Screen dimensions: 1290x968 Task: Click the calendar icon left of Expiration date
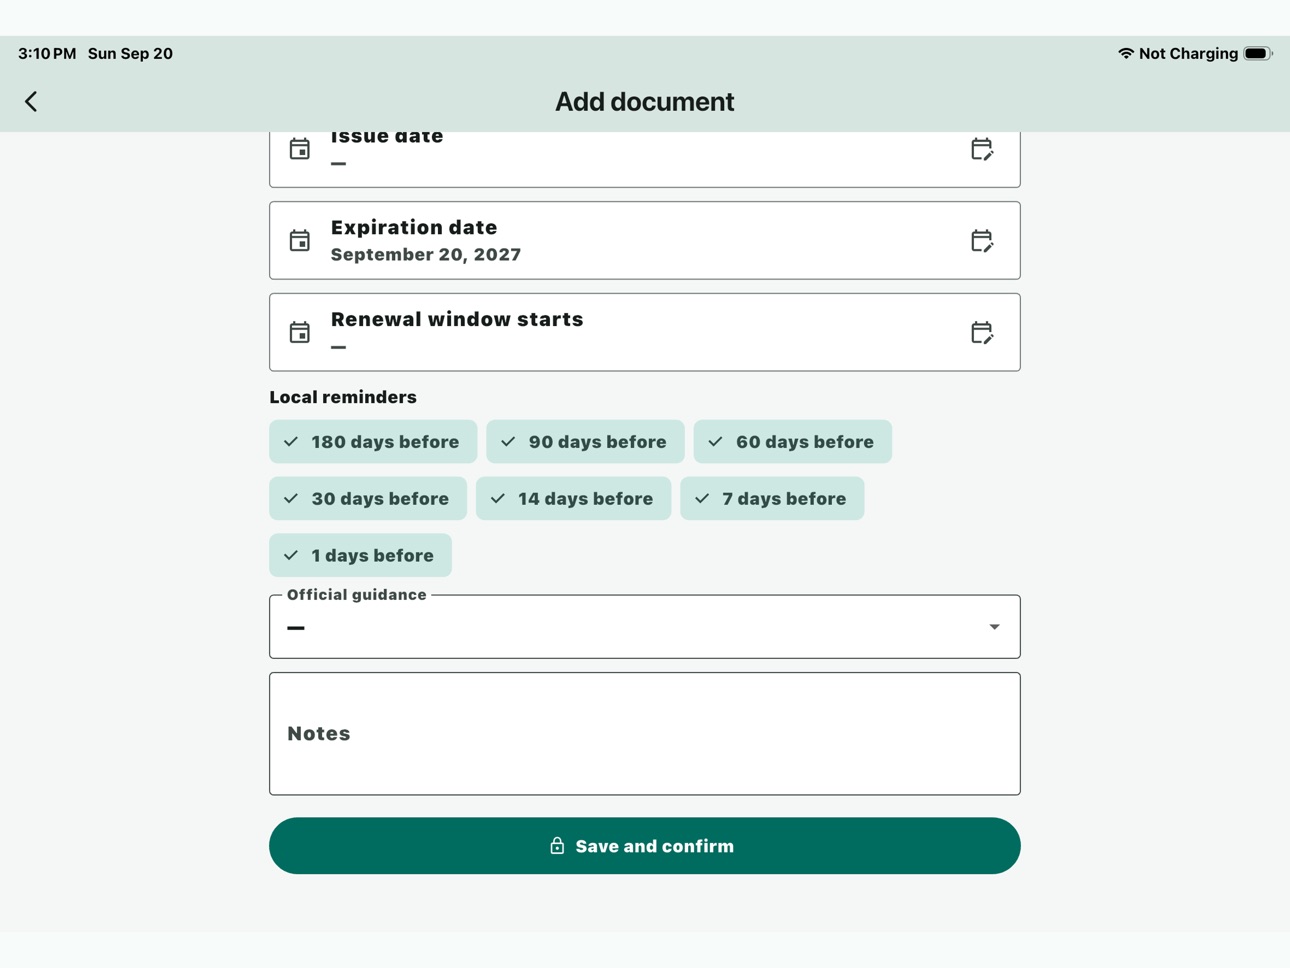coord(300,241)
